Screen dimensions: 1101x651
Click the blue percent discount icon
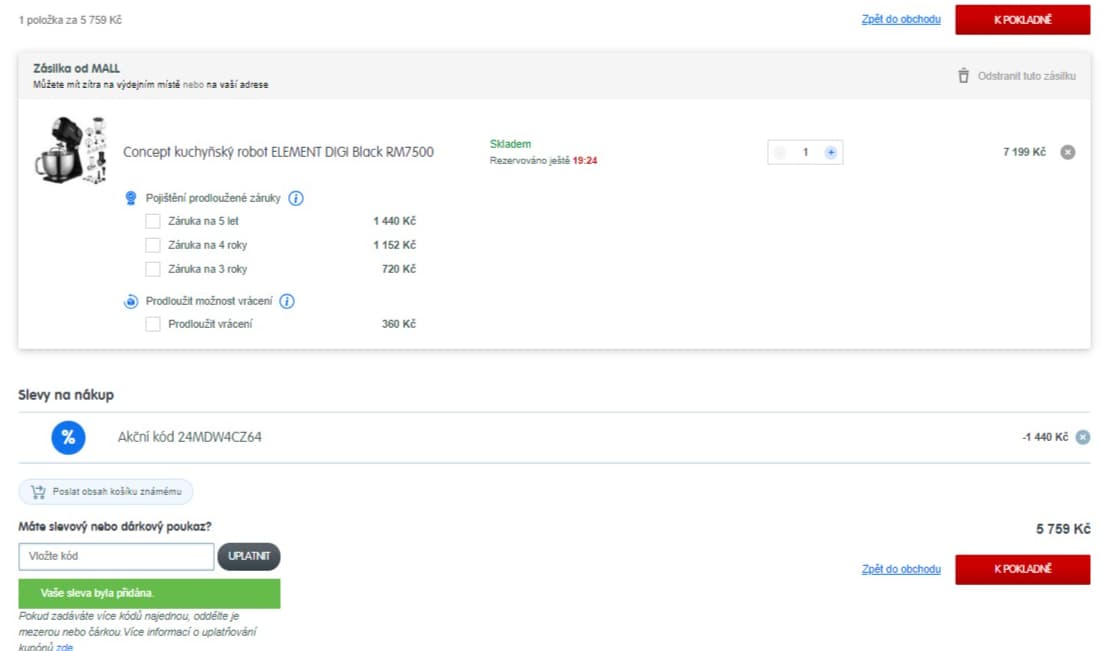click(68, 438)
